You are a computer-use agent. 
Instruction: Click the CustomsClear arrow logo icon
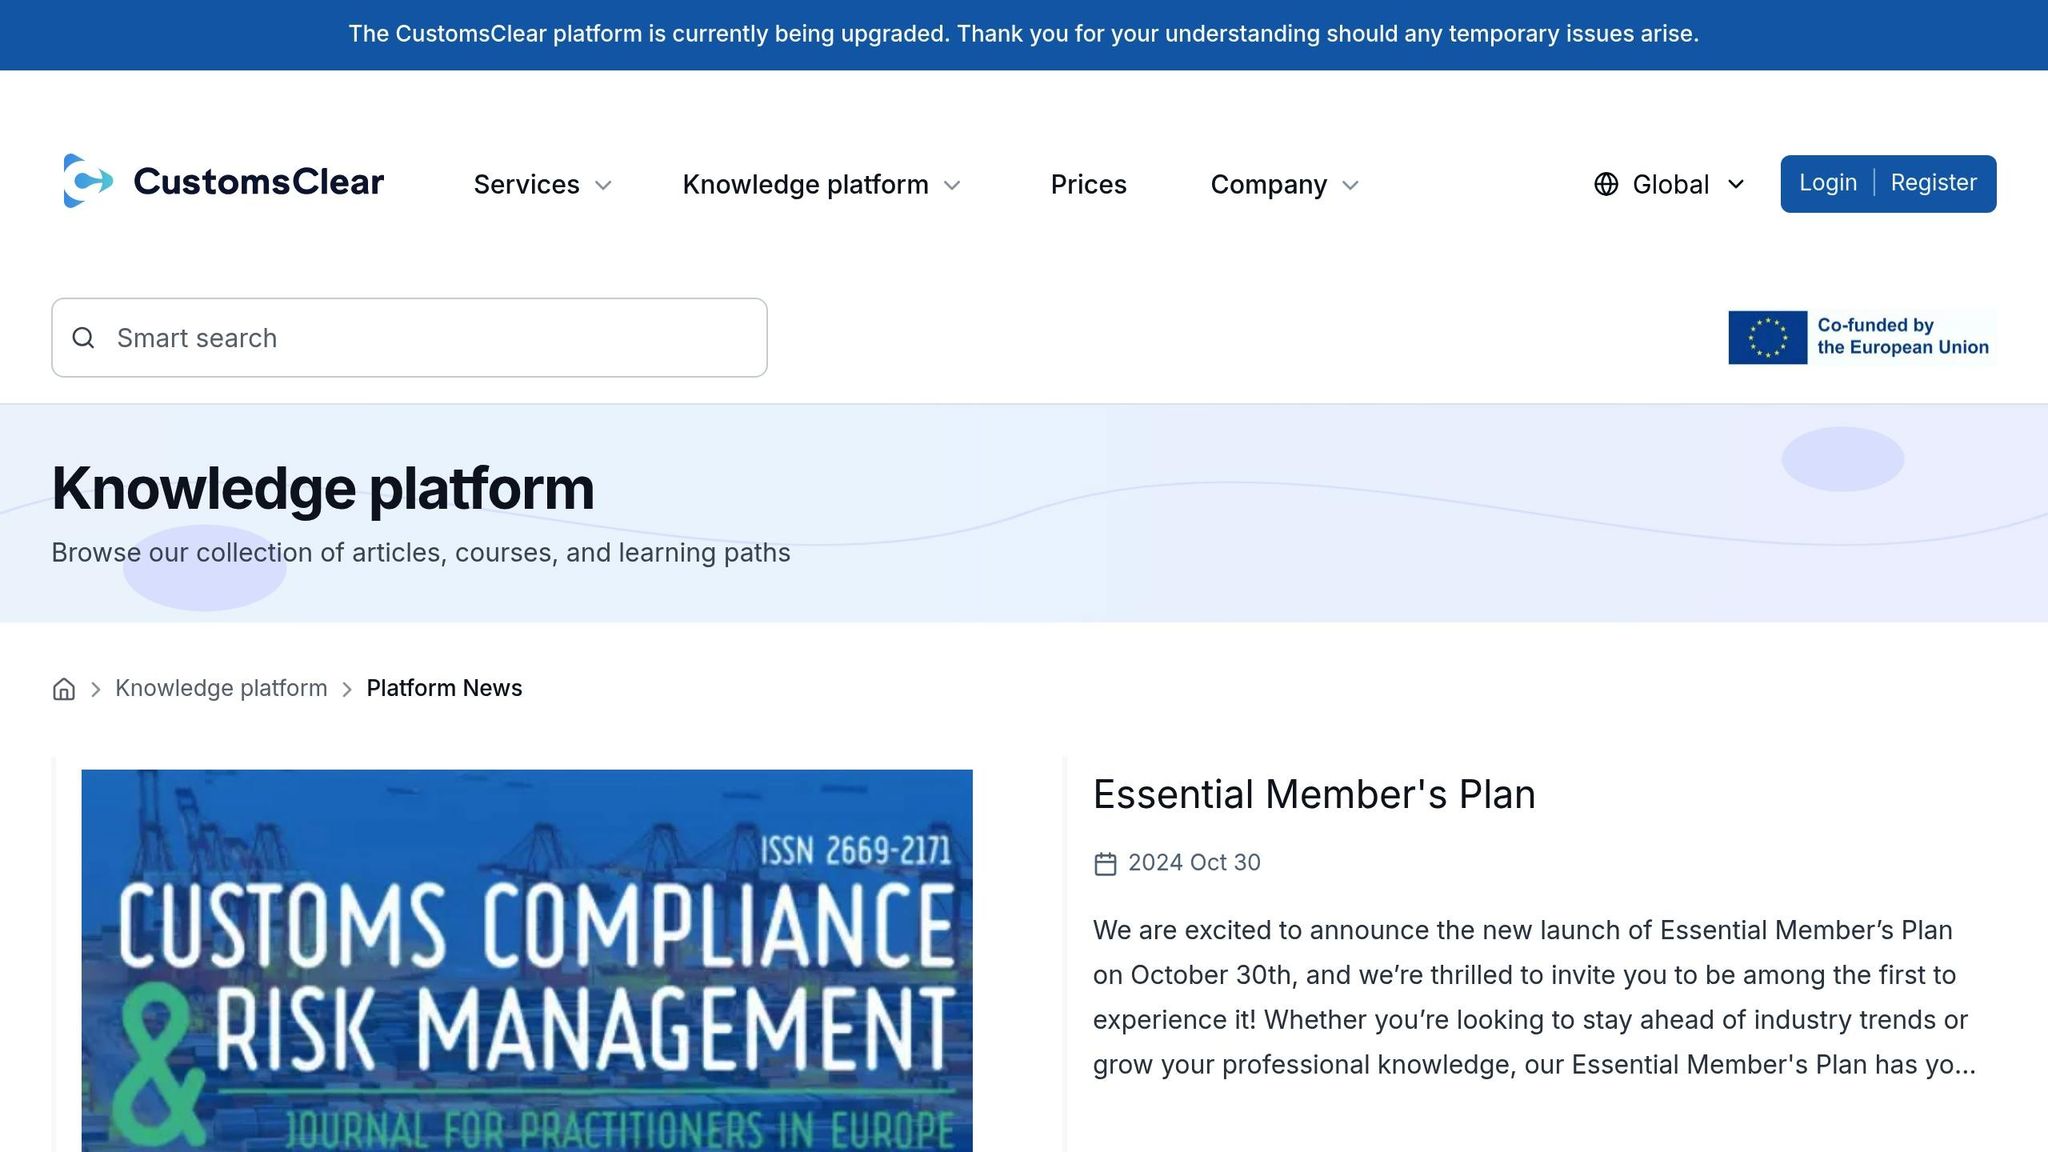[x=87, y=181]
